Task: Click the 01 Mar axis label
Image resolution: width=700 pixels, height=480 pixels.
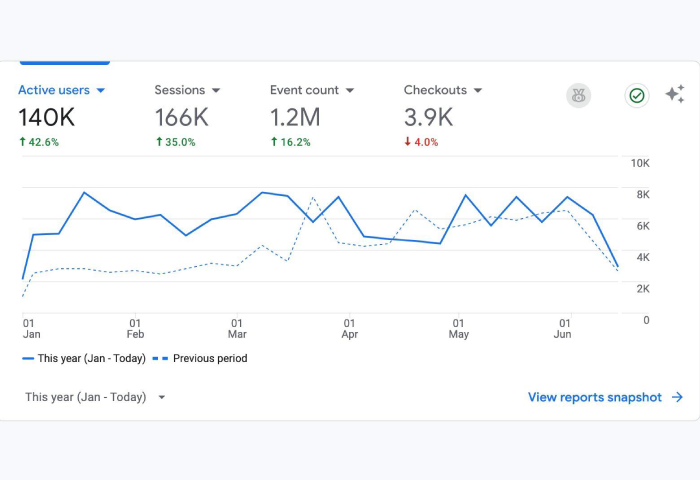Action: point(237,329)
